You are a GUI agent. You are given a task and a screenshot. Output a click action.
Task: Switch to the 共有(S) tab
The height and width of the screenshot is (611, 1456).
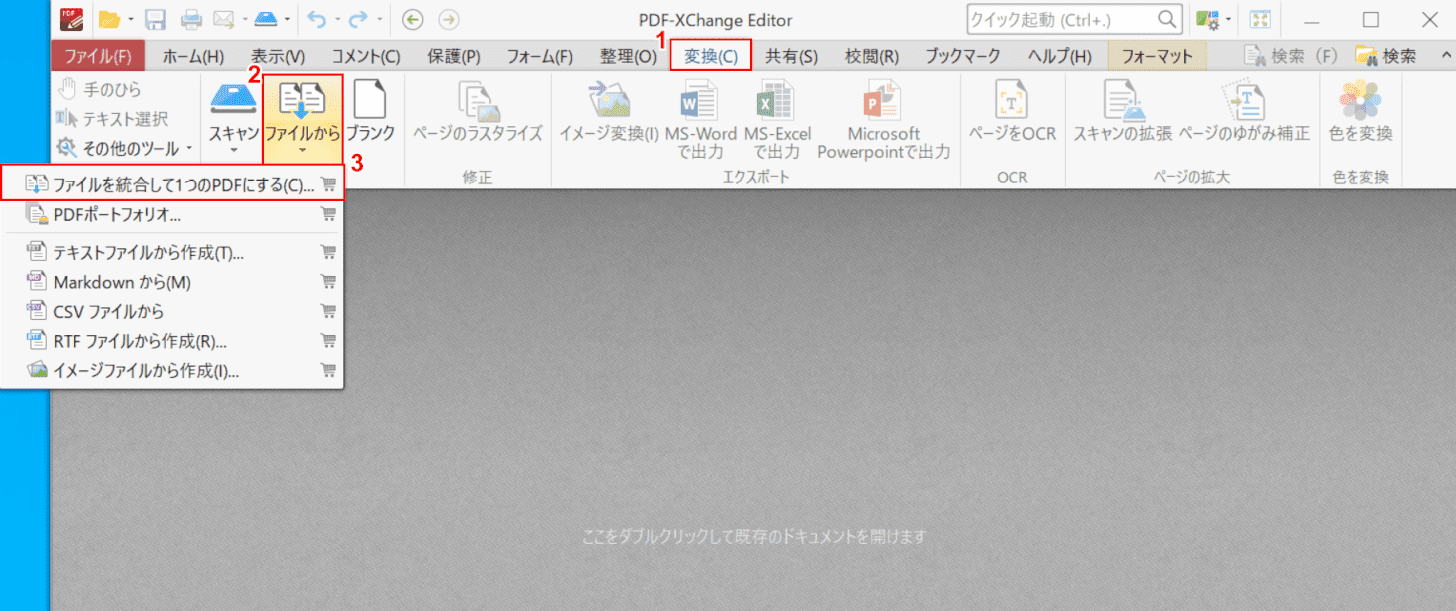point(791,56)
